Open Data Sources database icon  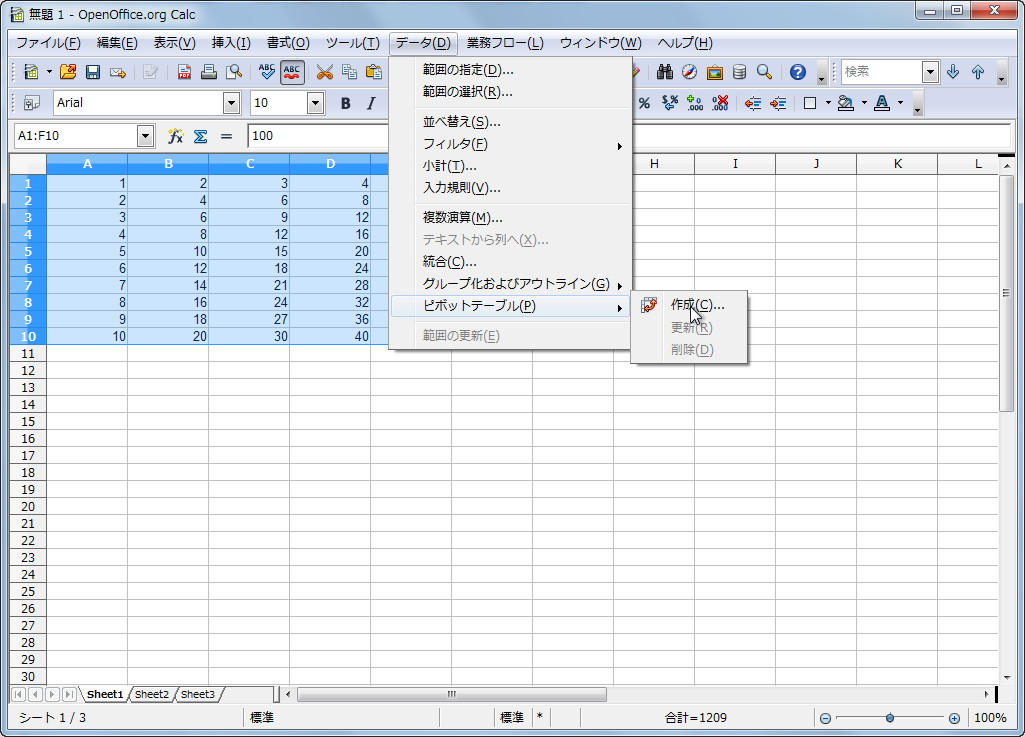point(739,72)
